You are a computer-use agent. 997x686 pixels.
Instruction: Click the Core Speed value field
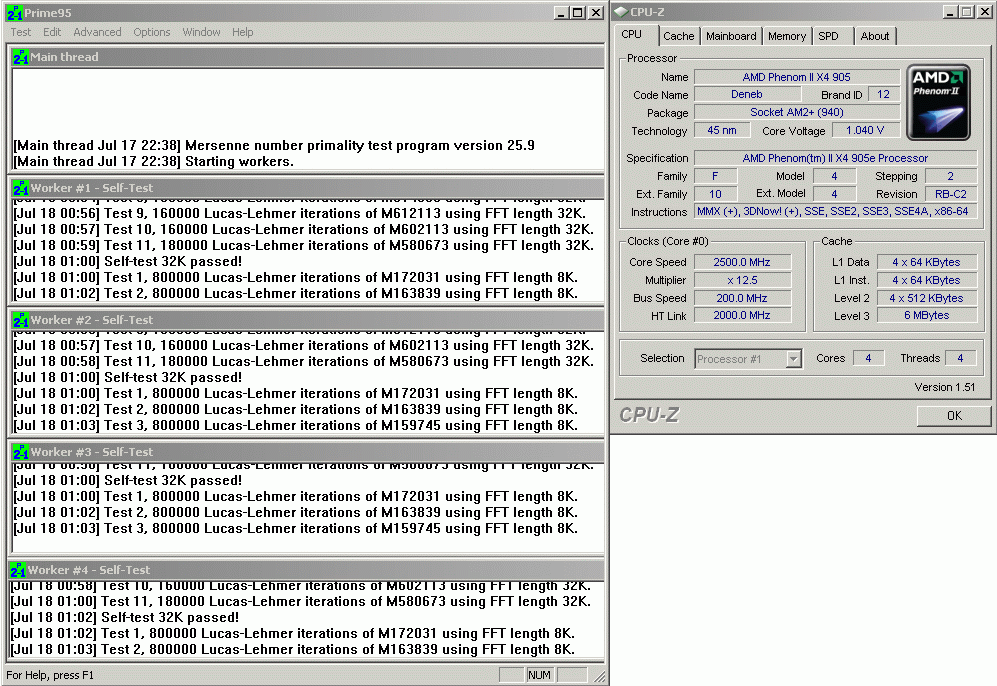pos(742,262)
